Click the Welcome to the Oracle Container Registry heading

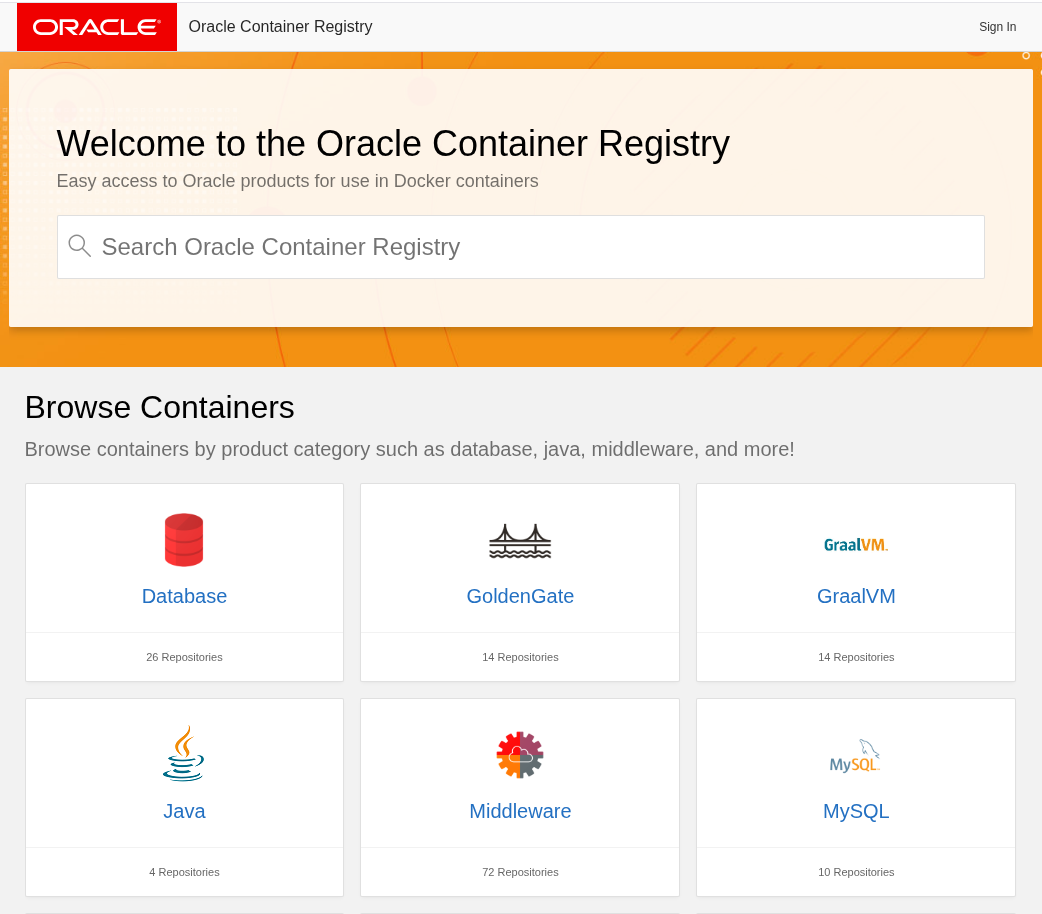tap(393, 144)
